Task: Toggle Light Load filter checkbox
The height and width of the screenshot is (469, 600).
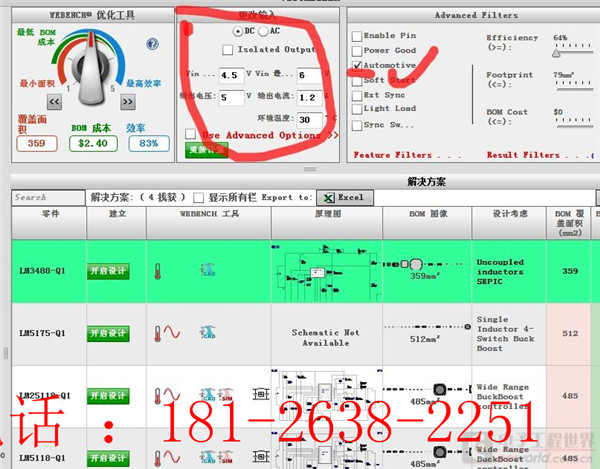Action: (x=357, y=109)
